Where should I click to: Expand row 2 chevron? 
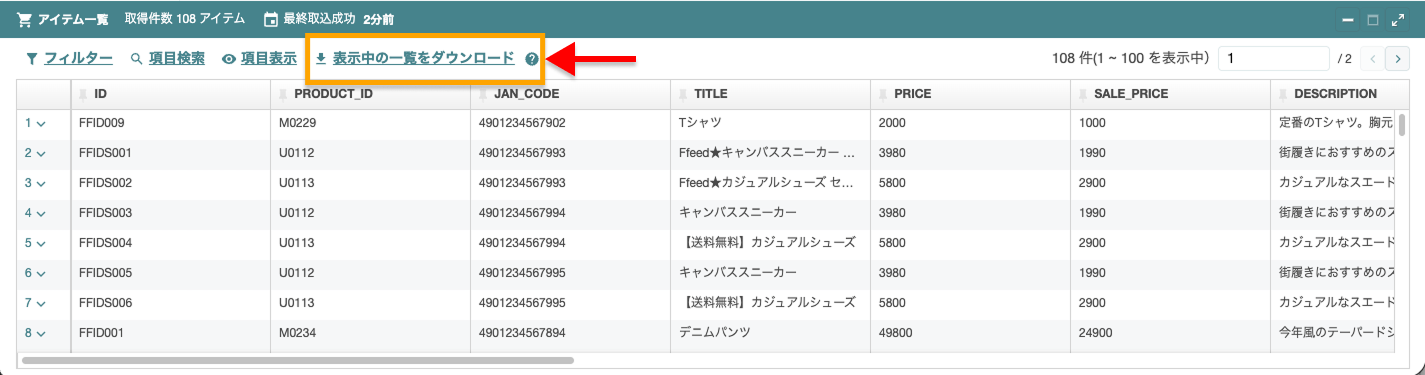[41, 154]
